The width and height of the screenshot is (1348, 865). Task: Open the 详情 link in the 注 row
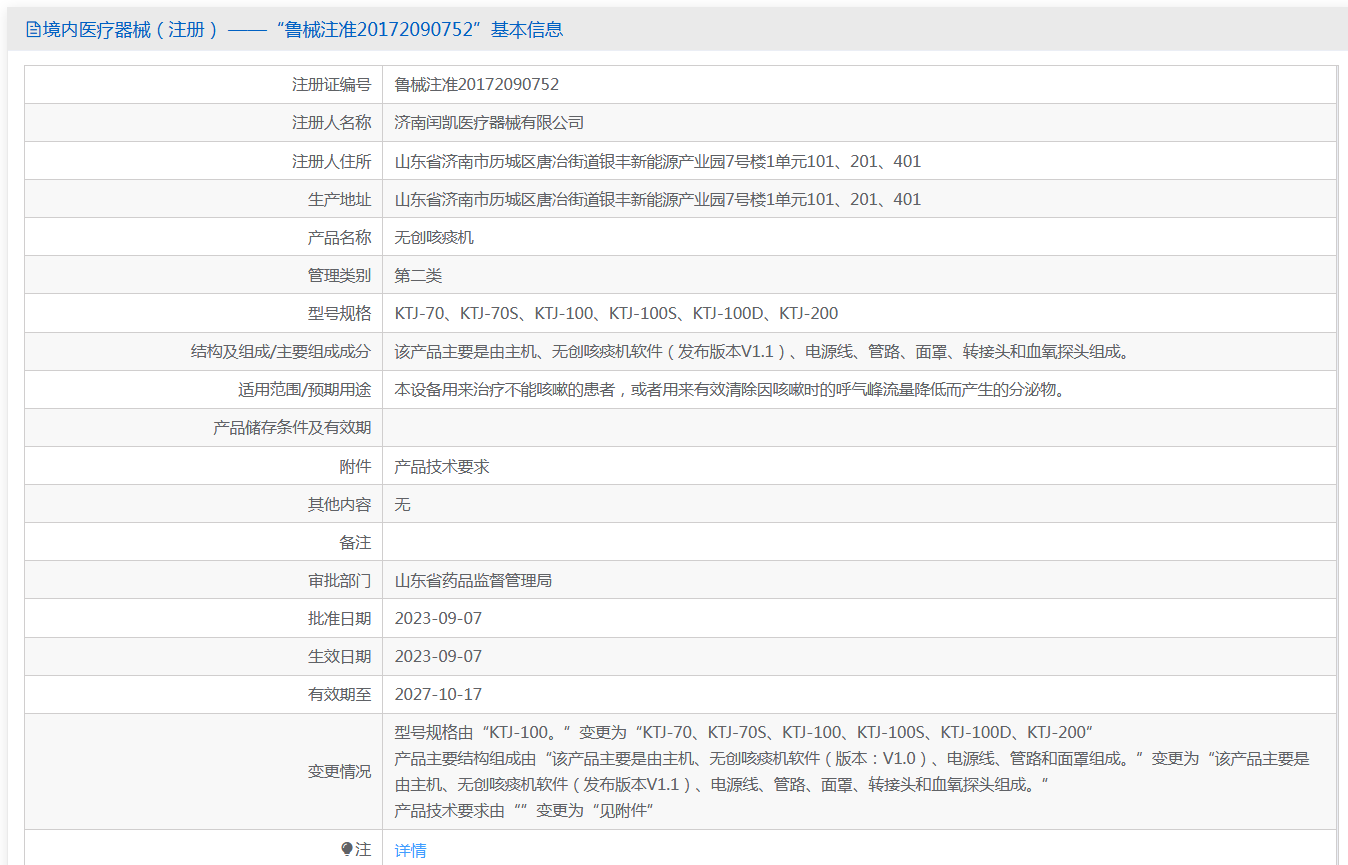point(410,850)
